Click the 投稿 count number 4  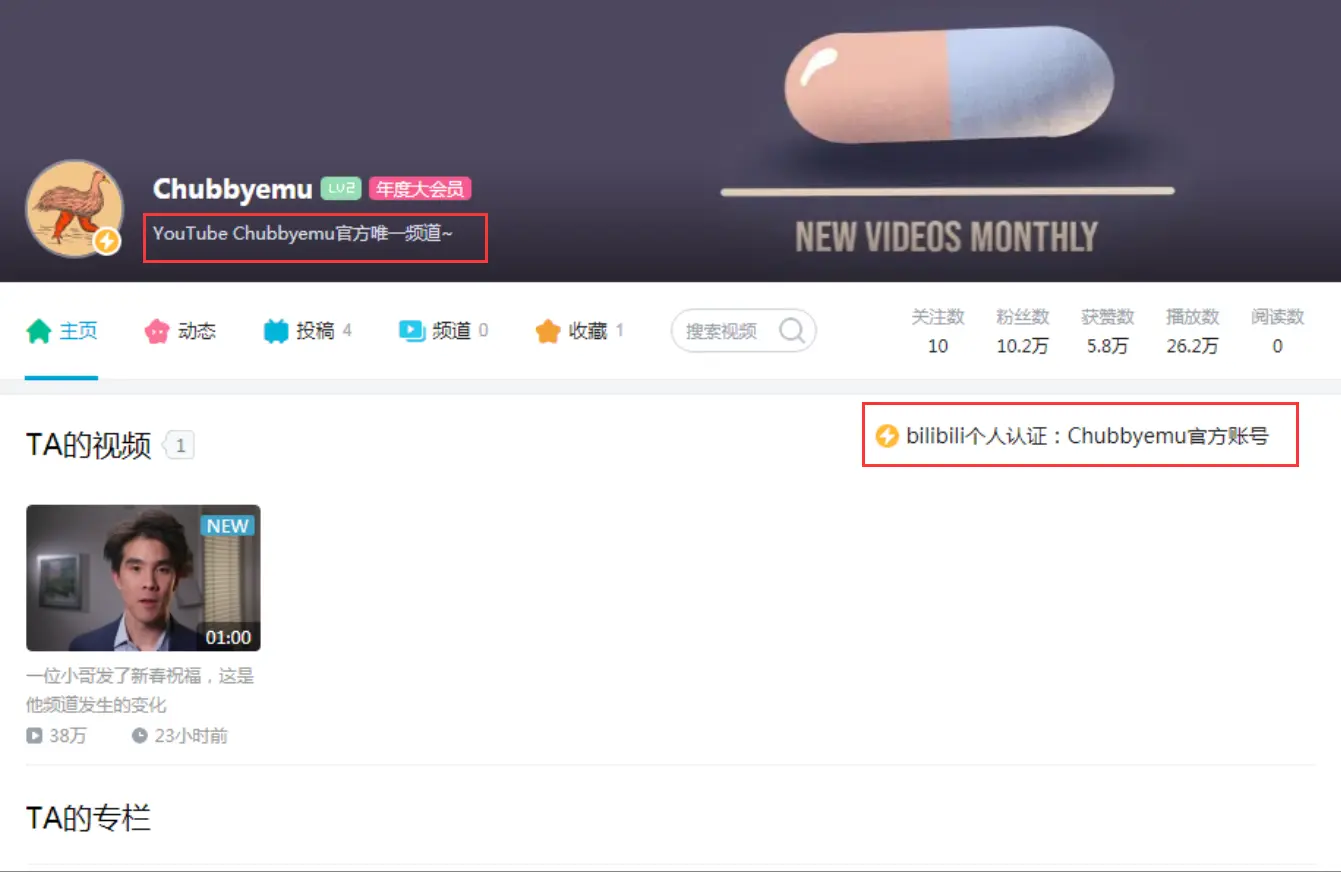[x=347, y=330]
